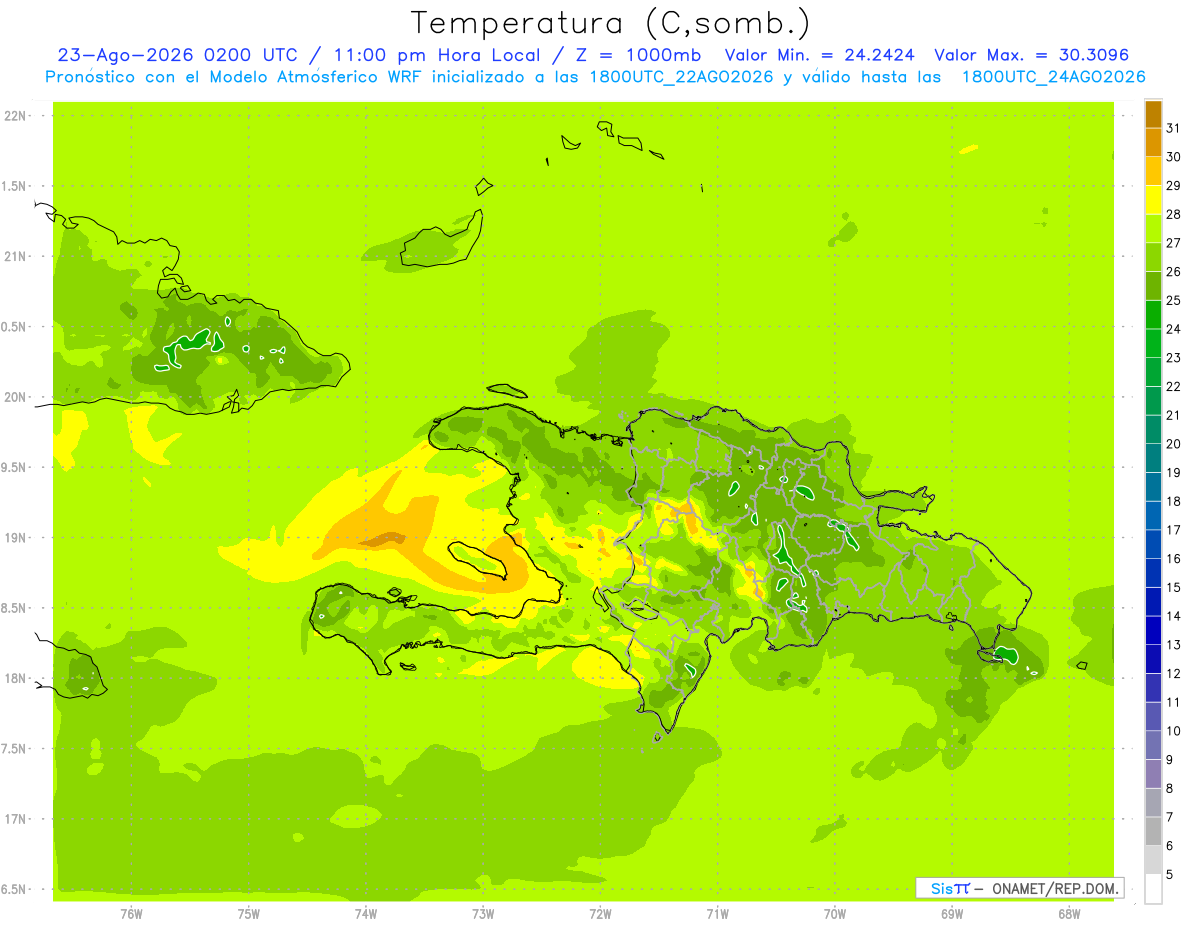Viewport: 1200px width, 927px height.
Task: Click the "76W" longitude axis label
Action: point(131,913)
